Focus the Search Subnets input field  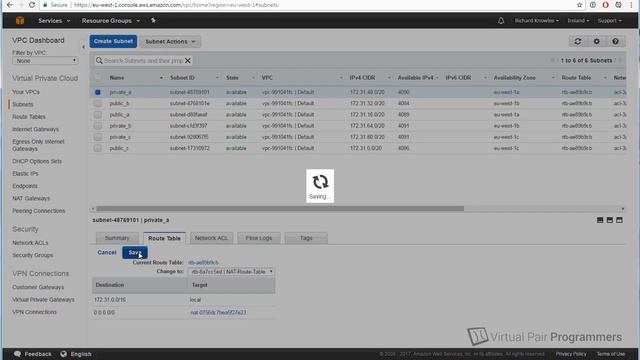pyautogui.click(x=143, y=60)
